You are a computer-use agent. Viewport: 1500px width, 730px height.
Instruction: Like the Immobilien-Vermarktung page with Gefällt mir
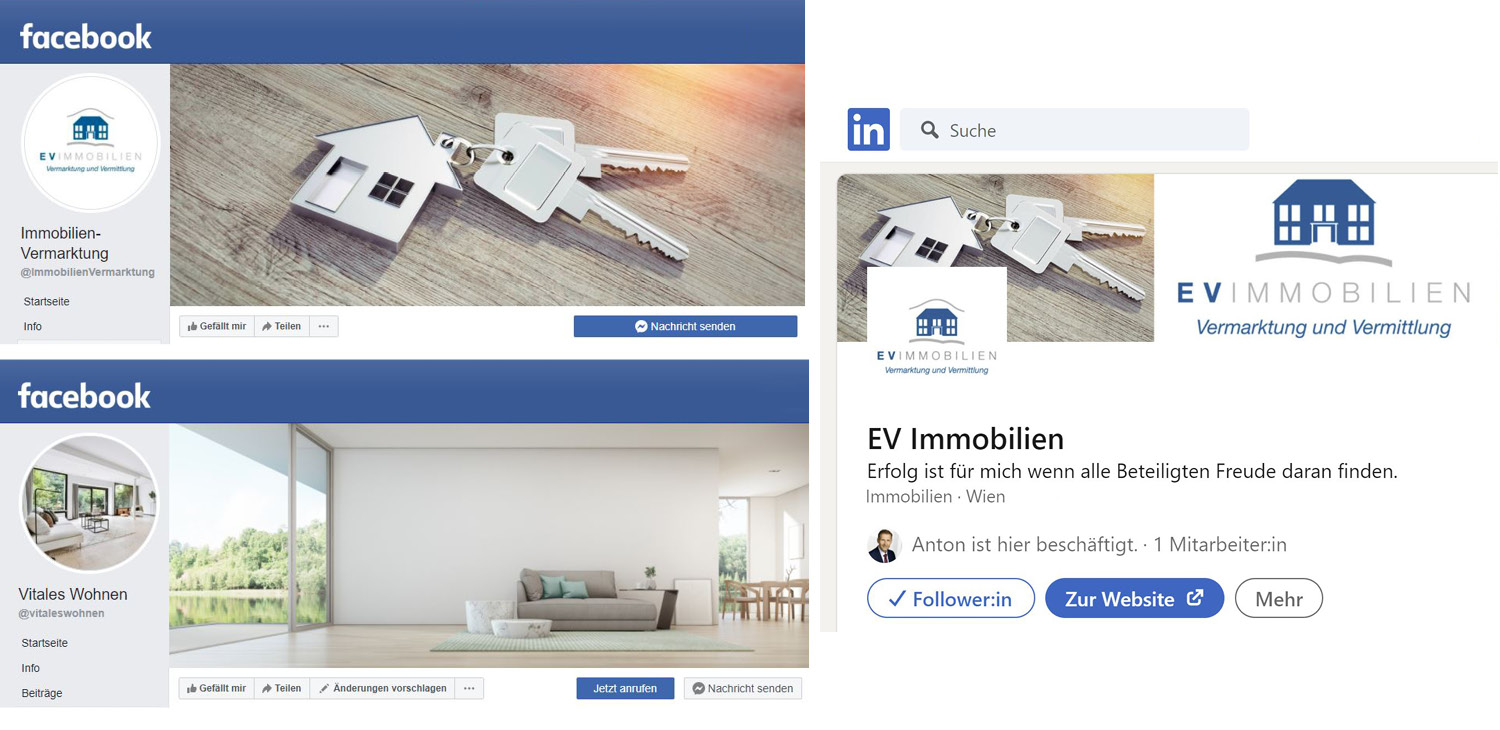tap(217, 326)
